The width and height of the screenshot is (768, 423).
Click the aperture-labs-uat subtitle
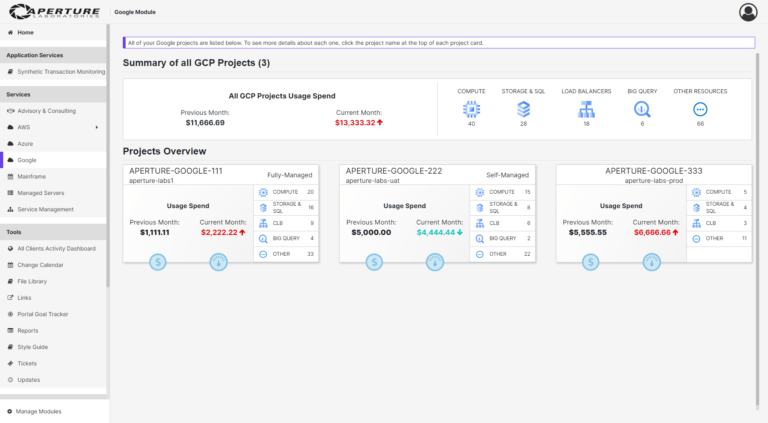372,181
